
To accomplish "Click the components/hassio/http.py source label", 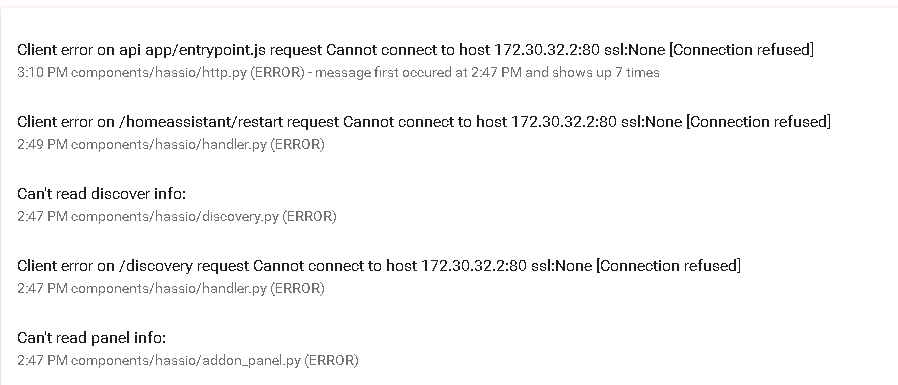I will [x=159, y=73].
